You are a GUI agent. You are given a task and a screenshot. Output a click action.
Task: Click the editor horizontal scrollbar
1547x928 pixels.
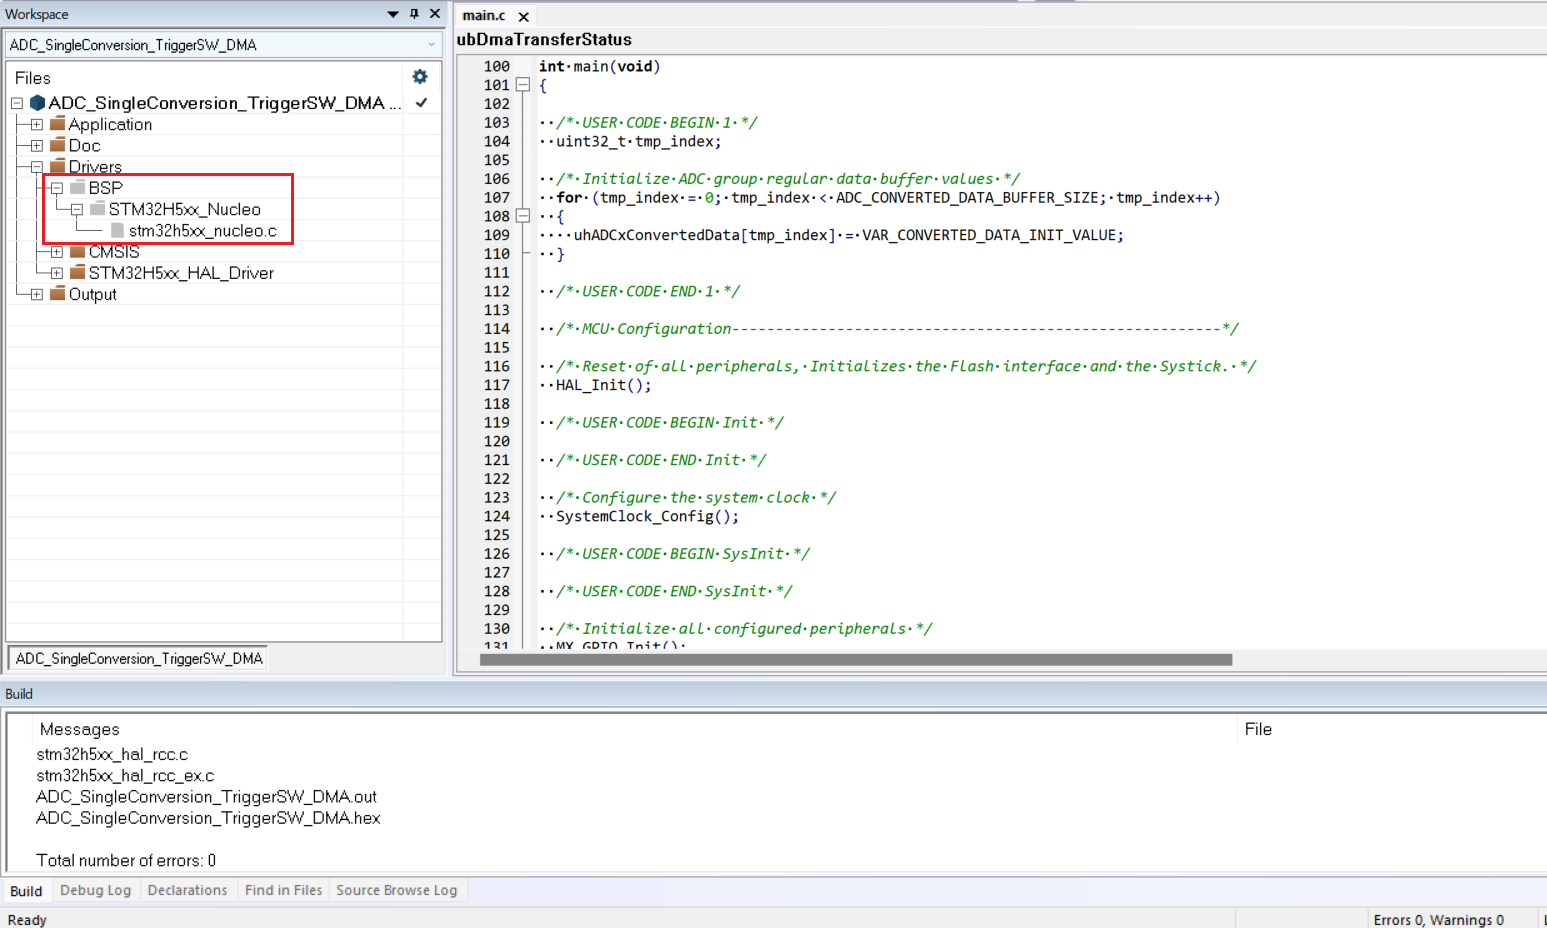point(855,660)
